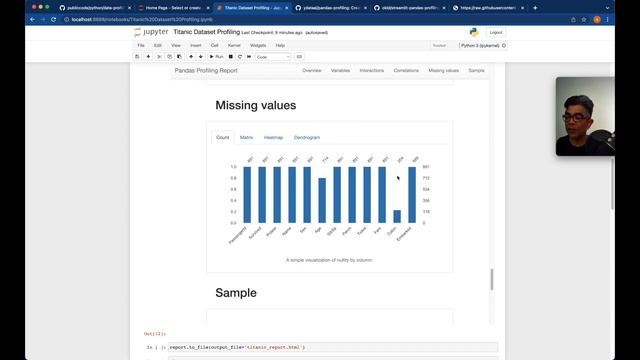Screen dimensions: 640x360
Task: Go to Sample in the profiling report nav
Action: point(476,71)
